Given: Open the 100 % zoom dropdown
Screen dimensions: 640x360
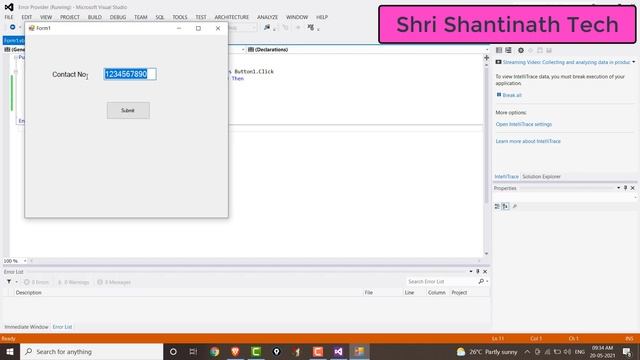Looking at the screenshot, I should click(x=25, y=261).
